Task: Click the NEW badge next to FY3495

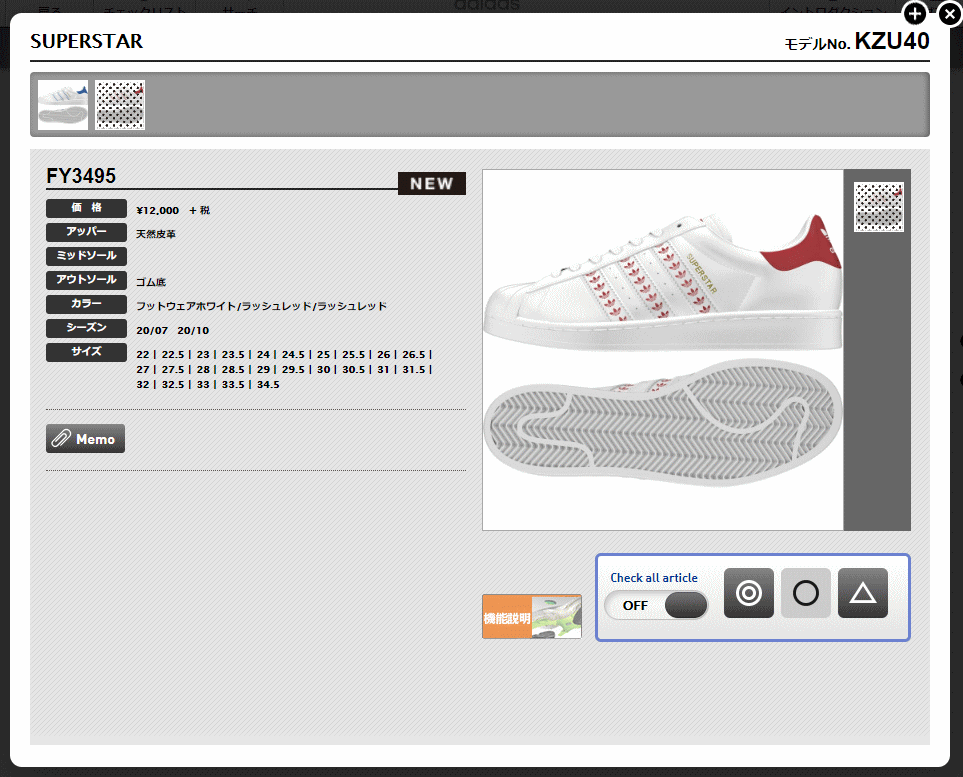Action: click(x=432, y=183)
